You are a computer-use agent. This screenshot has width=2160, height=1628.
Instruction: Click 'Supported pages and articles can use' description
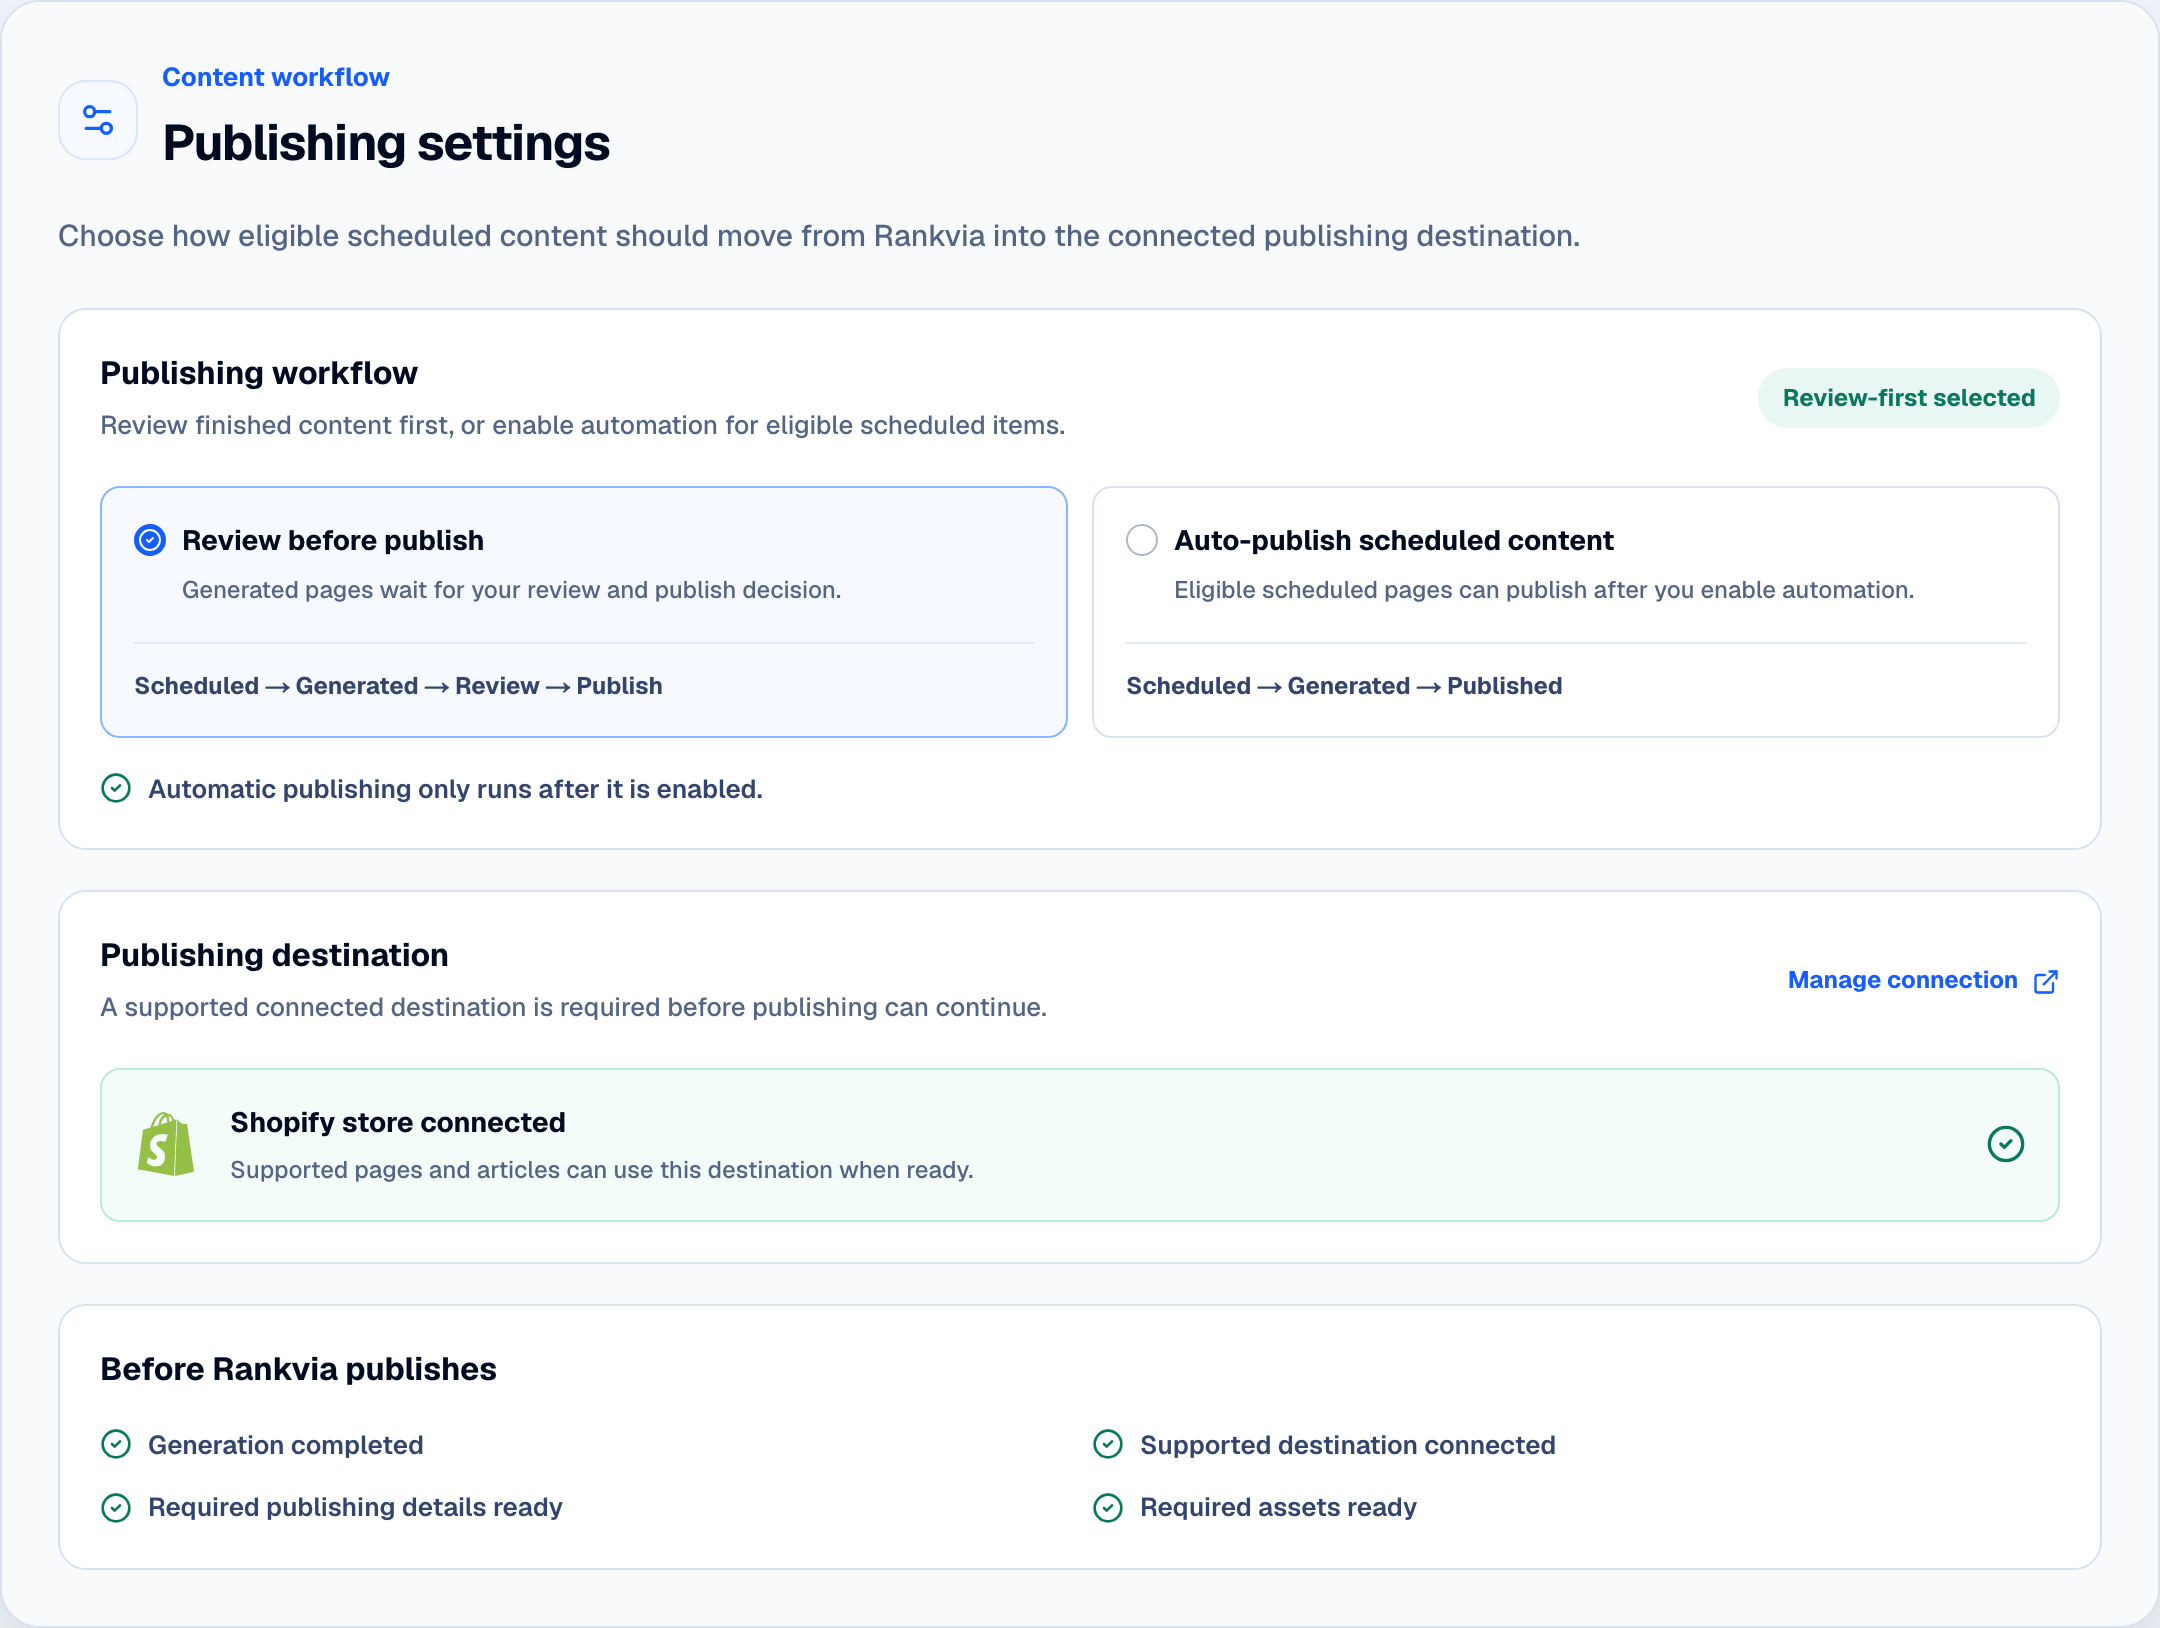[602, 1170]
